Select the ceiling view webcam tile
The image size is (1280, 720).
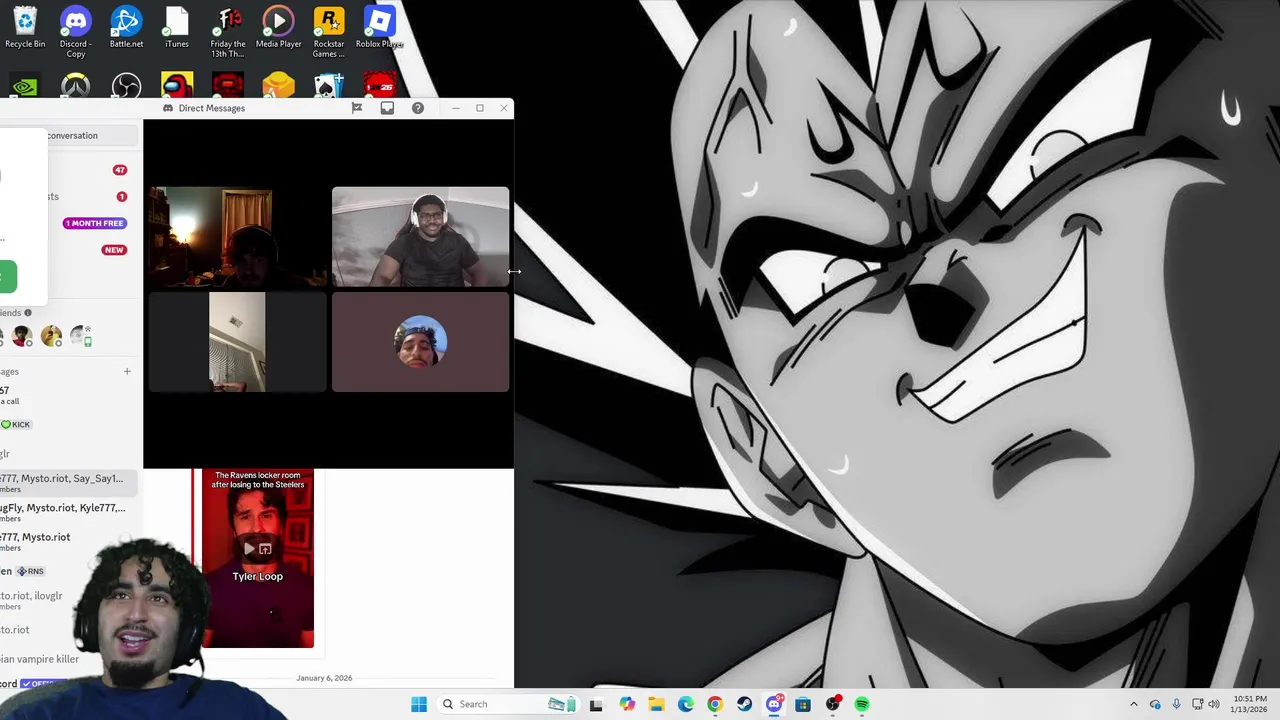pyautogui.click(x=237, y=342)
